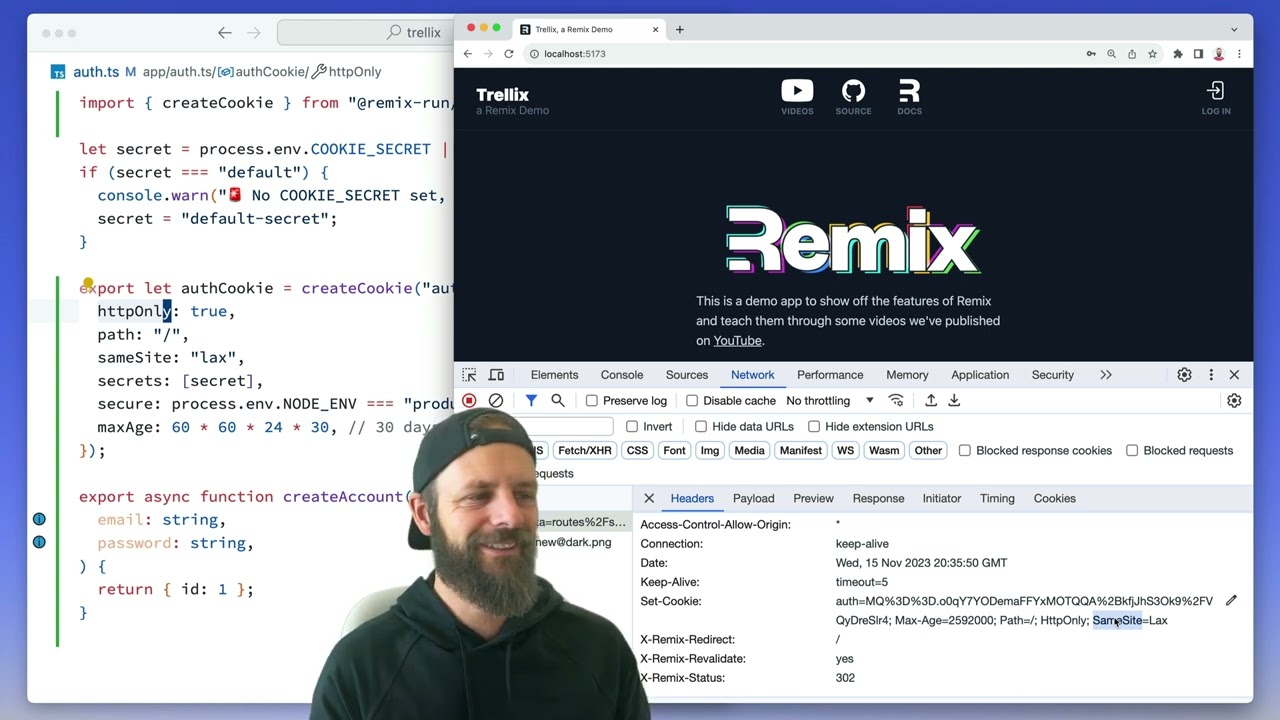The width and height of the screenshot is (1280, 720).
Task: Navigate back in the code editor
Action: (225, 33)
